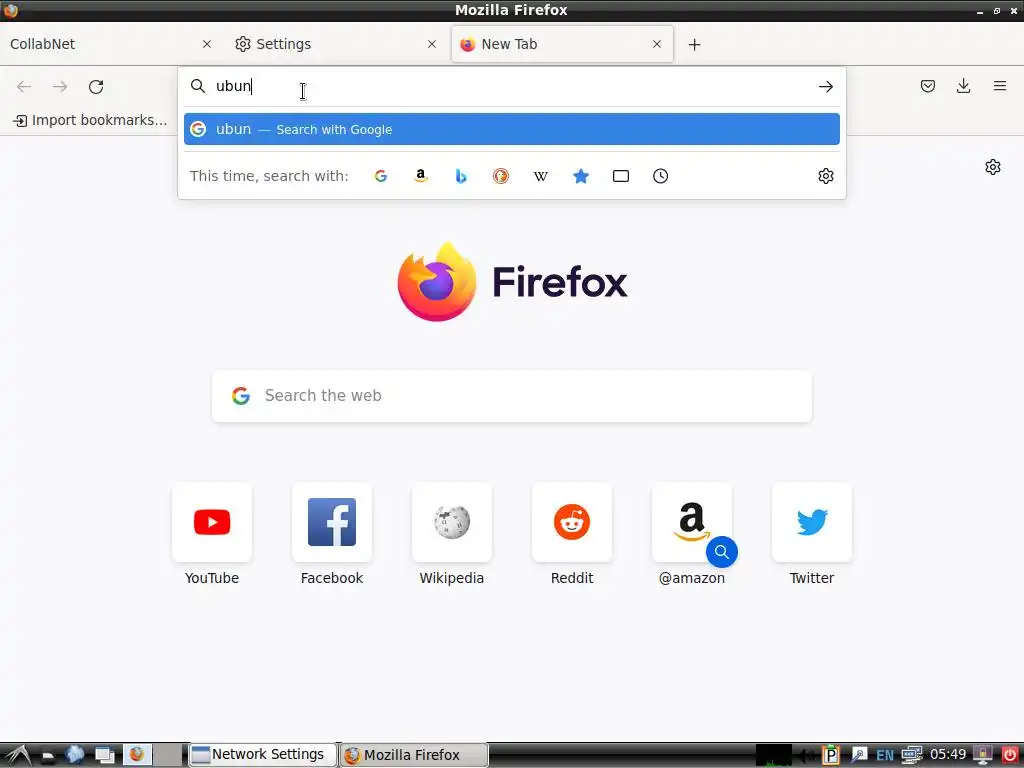Search open tabs using the tabs icon

coord(620,176)
